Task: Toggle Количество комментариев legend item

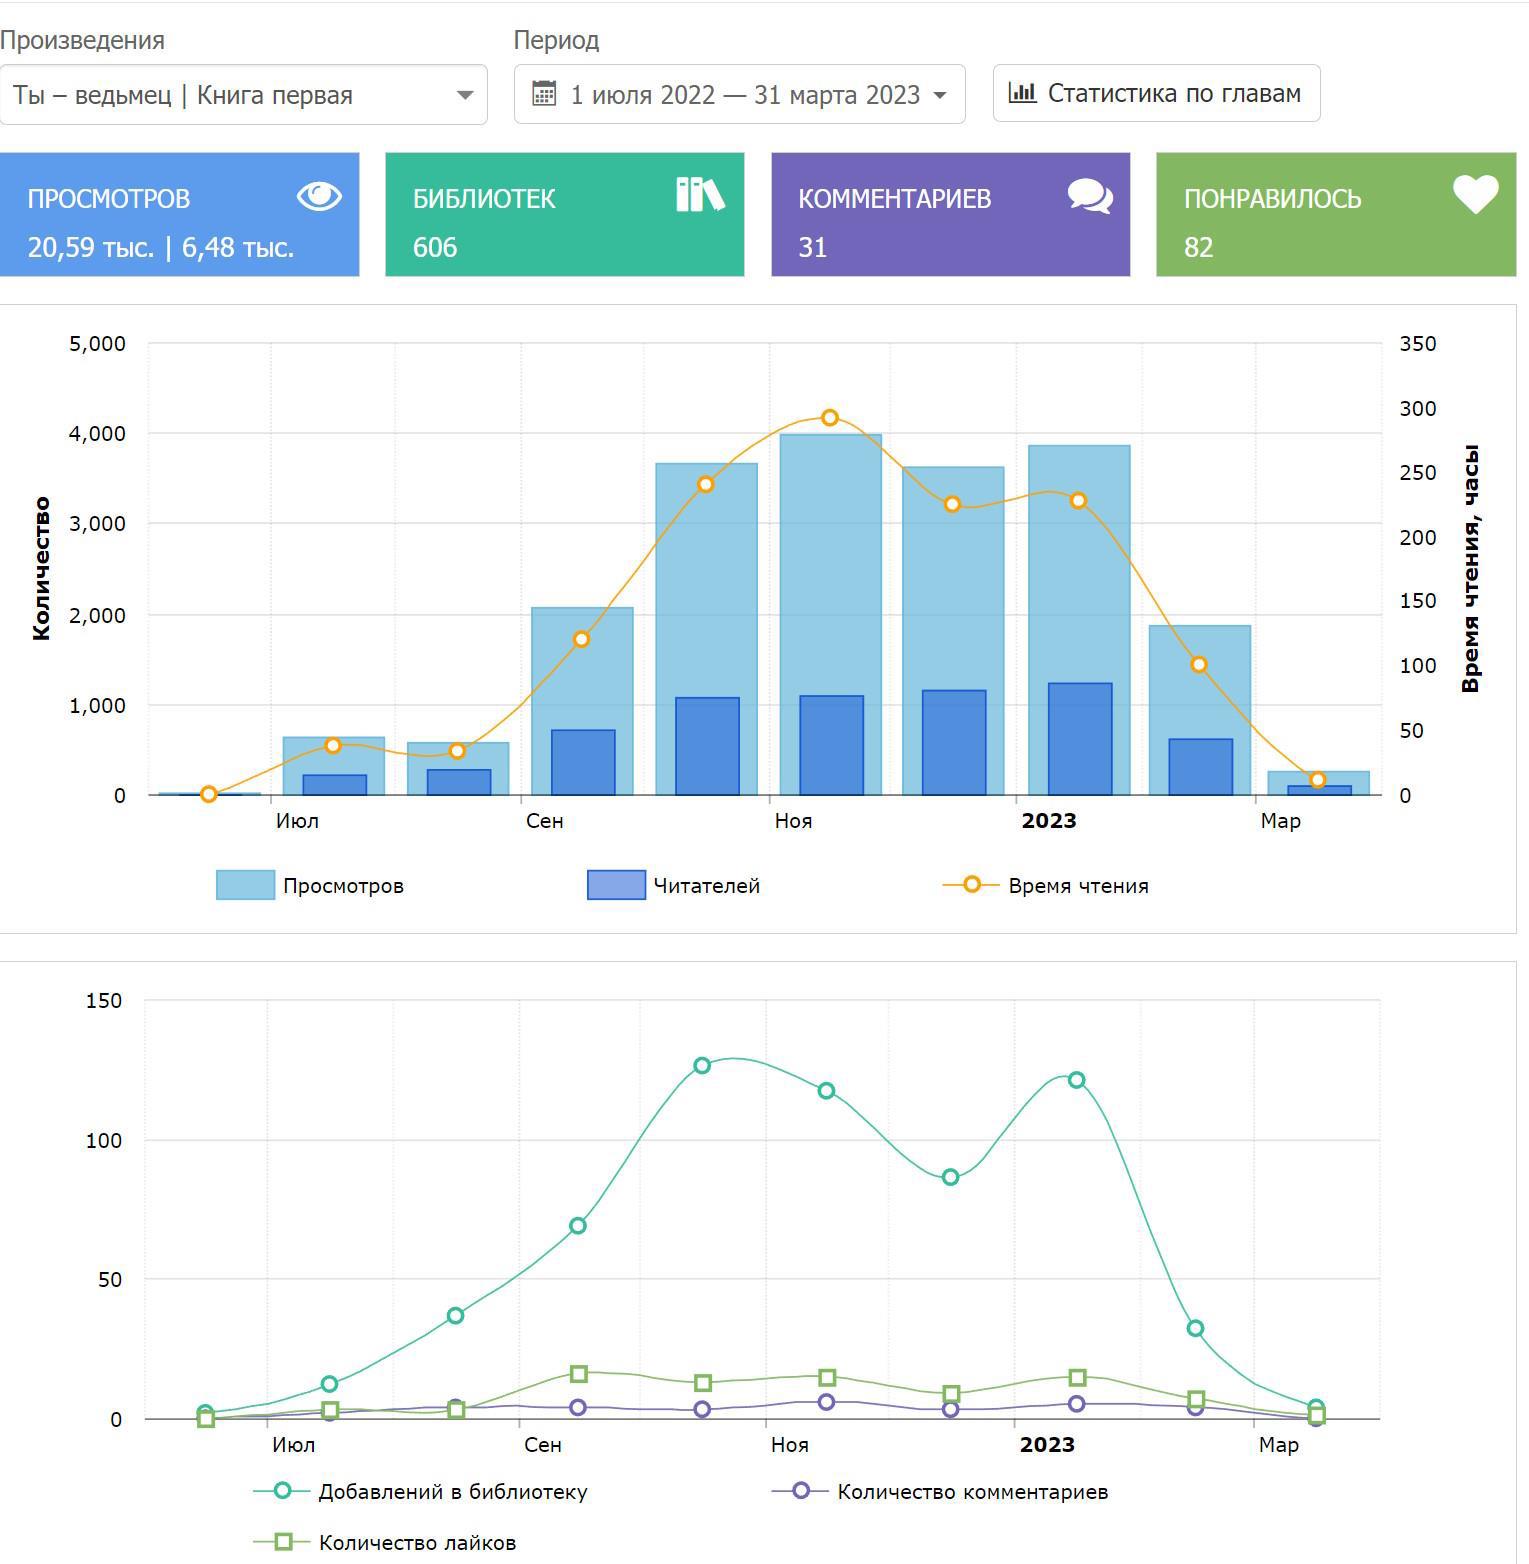Action: click(941, 1491)
